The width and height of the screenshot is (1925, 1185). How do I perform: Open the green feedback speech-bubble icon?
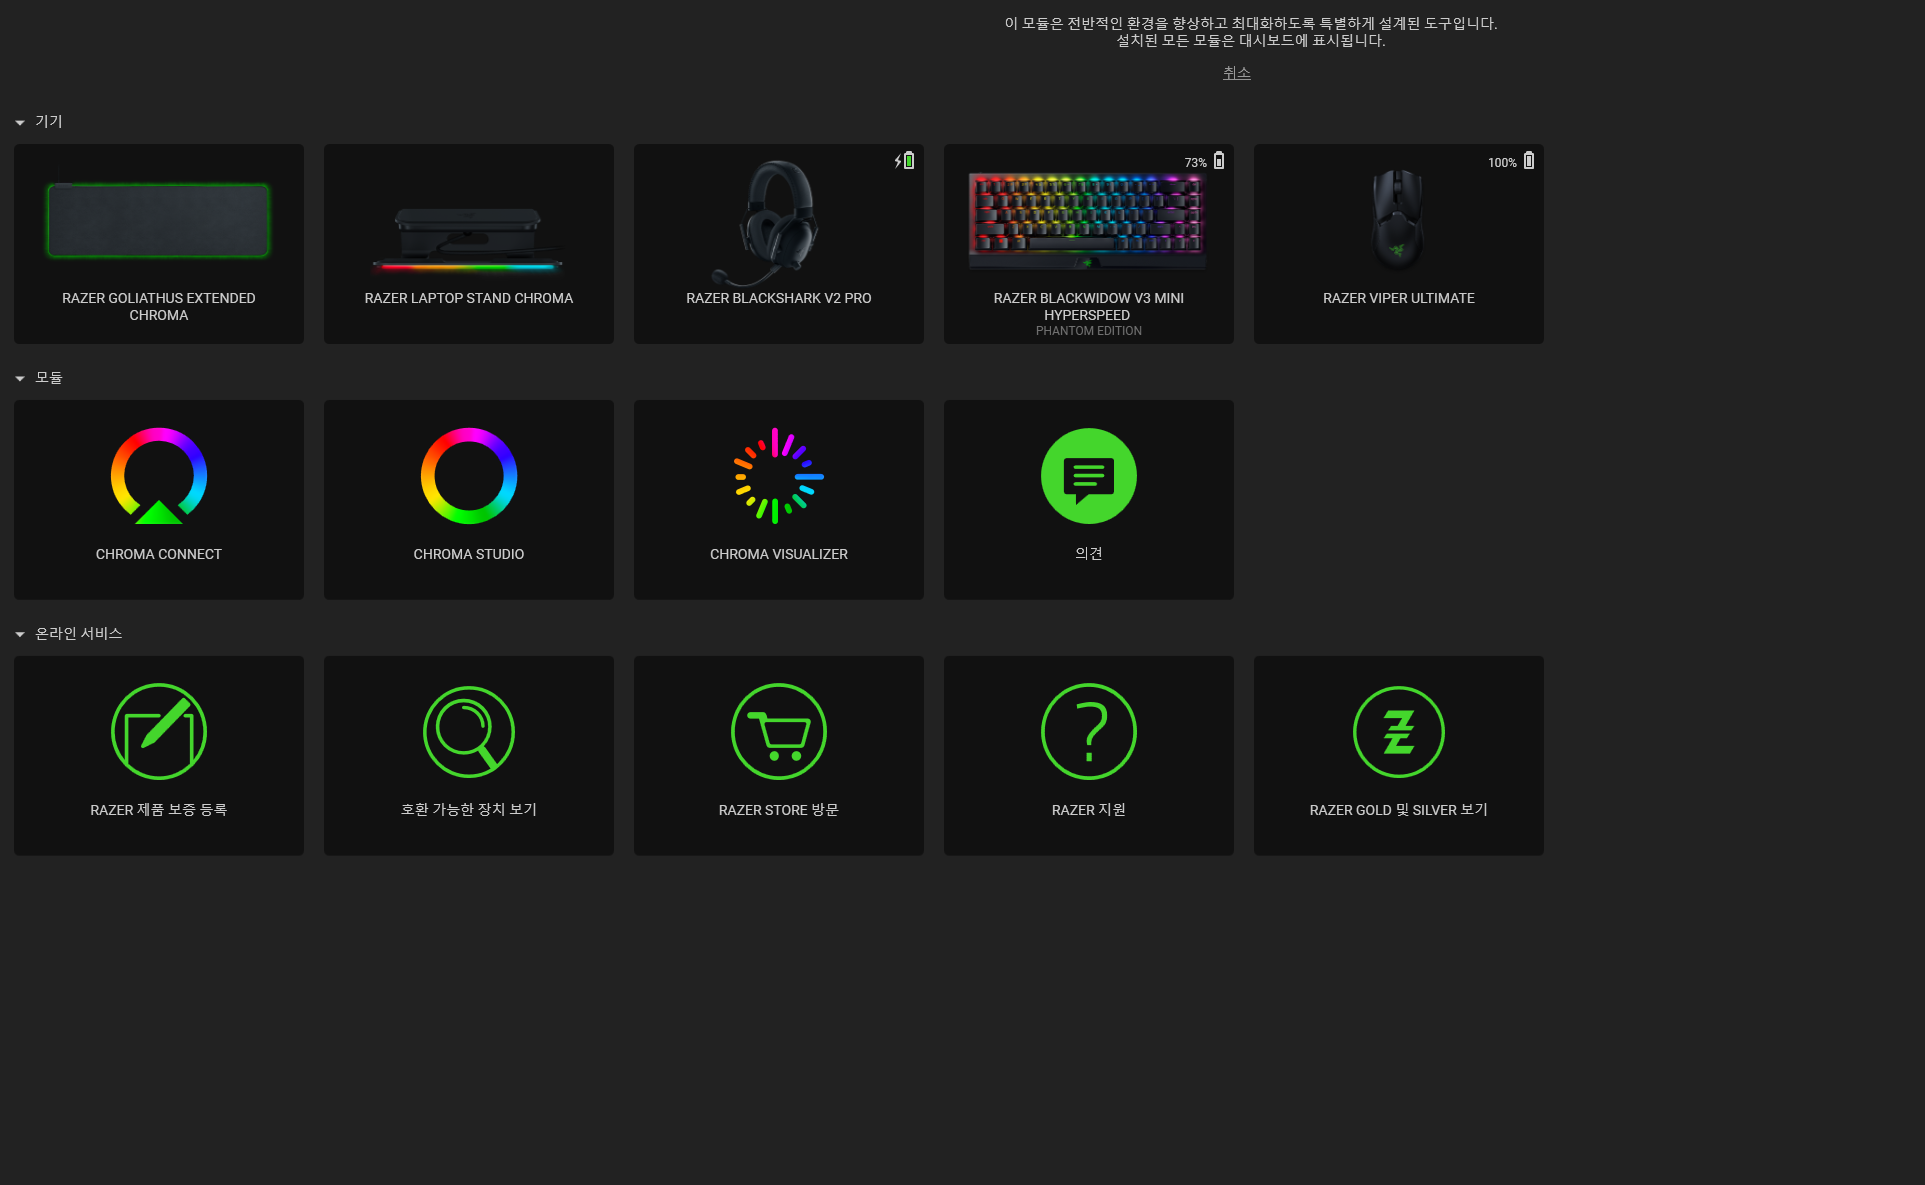click(x=1089, y=476)
